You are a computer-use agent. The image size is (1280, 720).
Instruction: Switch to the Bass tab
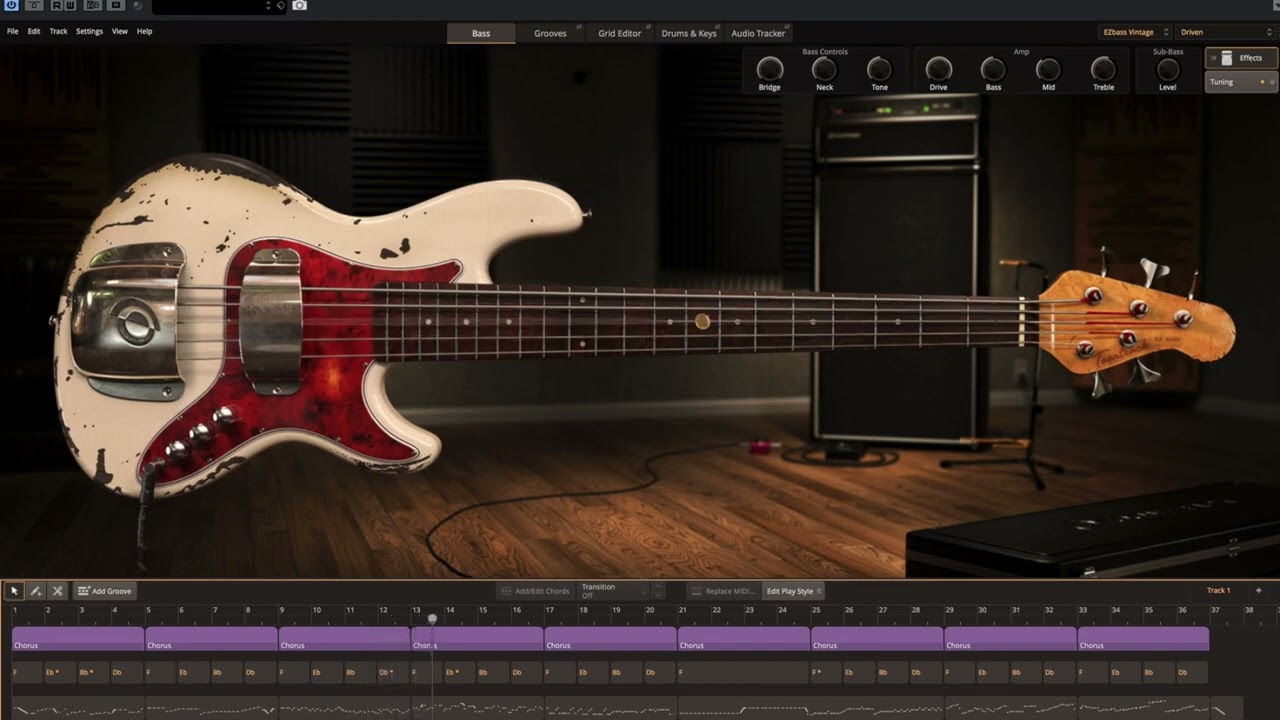click(481, 33)
